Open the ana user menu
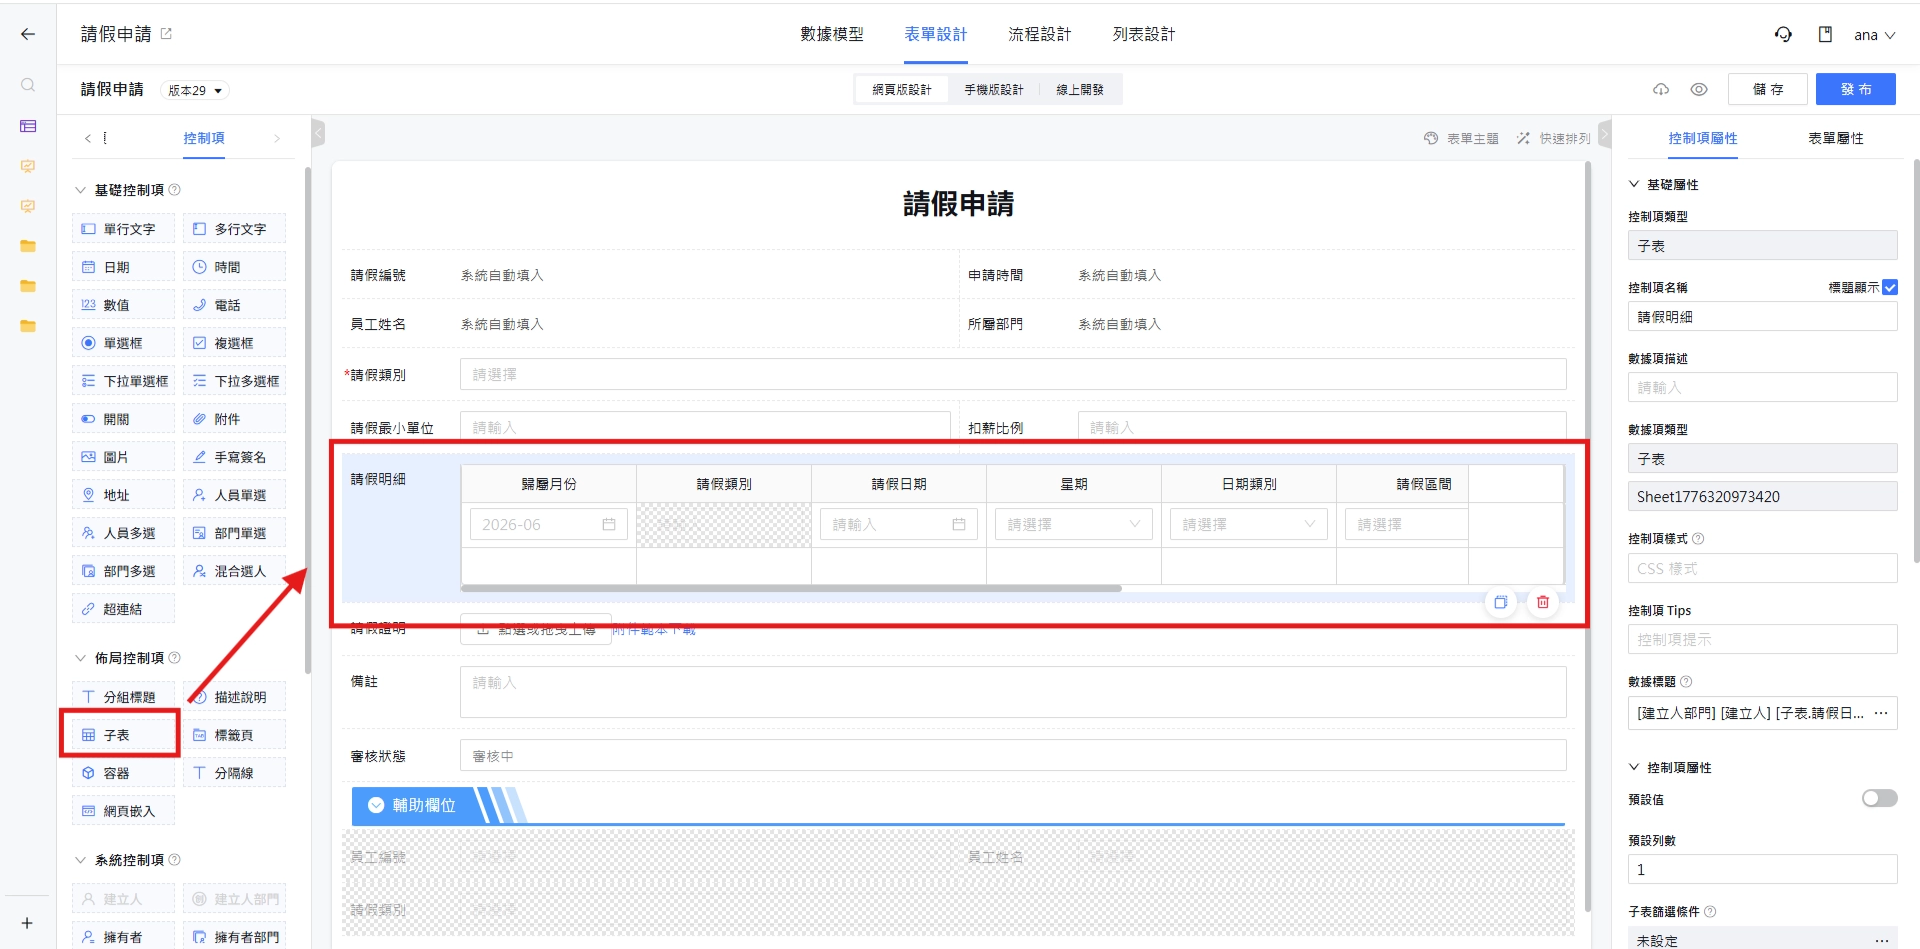This screenshot has height=949, width=1920. [1874, 35]
